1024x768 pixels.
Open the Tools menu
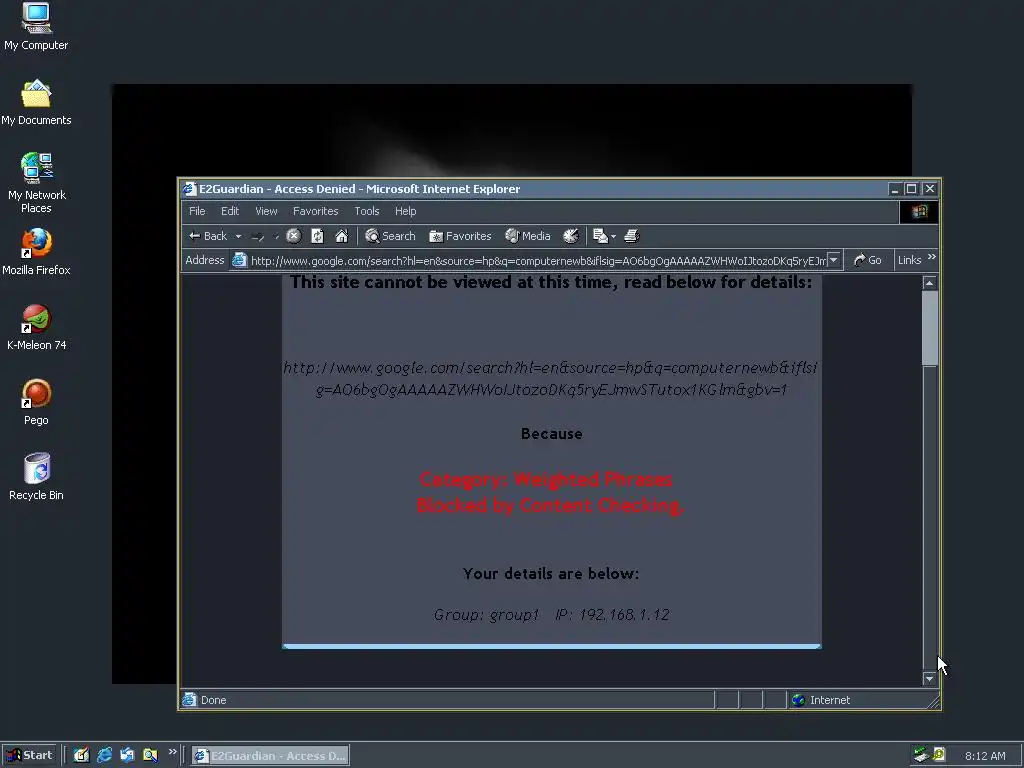click(x=367, y=211)
